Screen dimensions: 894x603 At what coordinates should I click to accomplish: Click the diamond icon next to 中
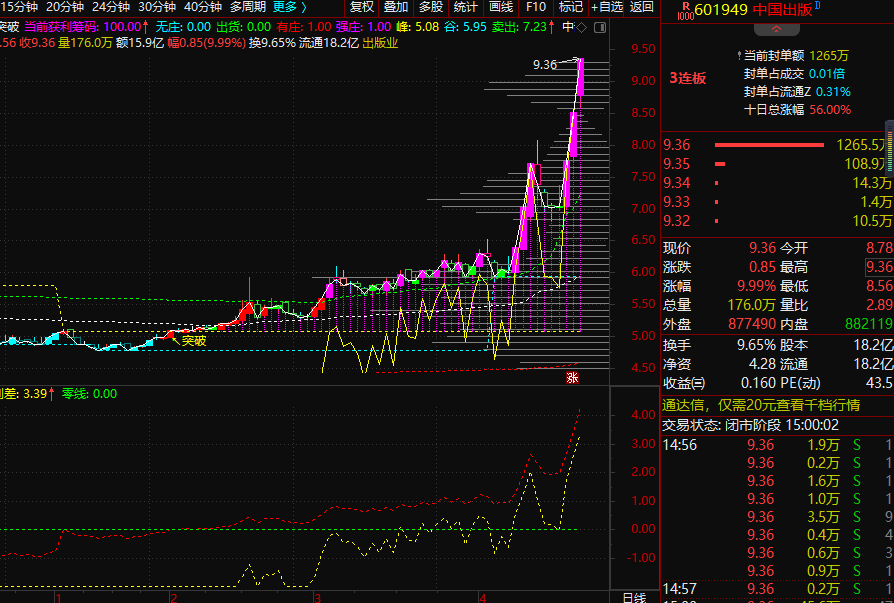584,27
